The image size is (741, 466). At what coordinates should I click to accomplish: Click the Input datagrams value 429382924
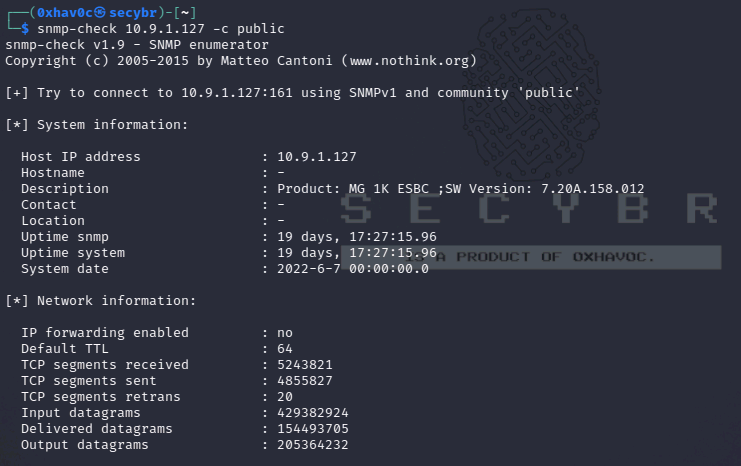(312, 413)
